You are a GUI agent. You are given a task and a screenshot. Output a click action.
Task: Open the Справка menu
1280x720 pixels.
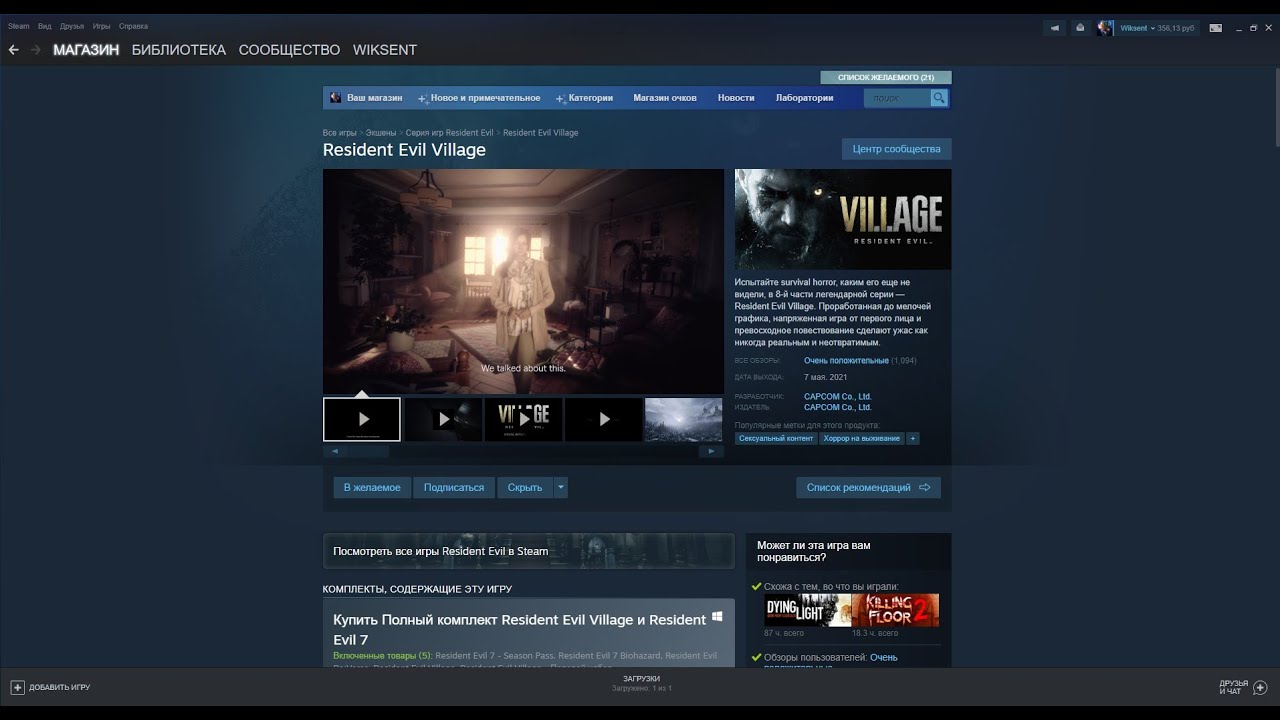tap(133, 26)
